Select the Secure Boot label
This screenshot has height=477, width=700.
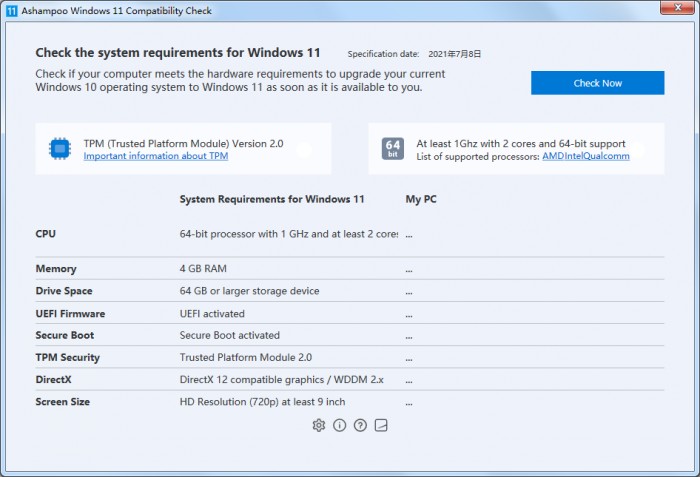[x=65, y=335]
